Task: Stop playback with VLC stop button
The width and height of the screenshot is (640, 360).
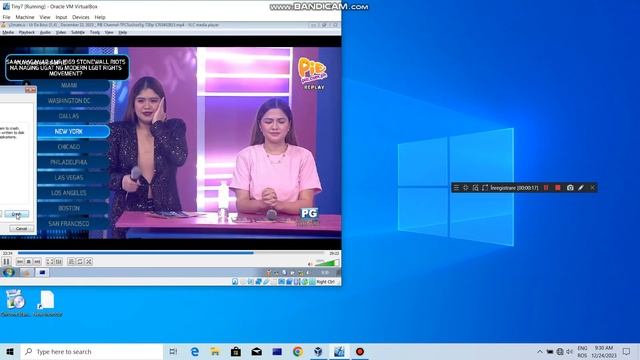Action: (x=29, y=262)
